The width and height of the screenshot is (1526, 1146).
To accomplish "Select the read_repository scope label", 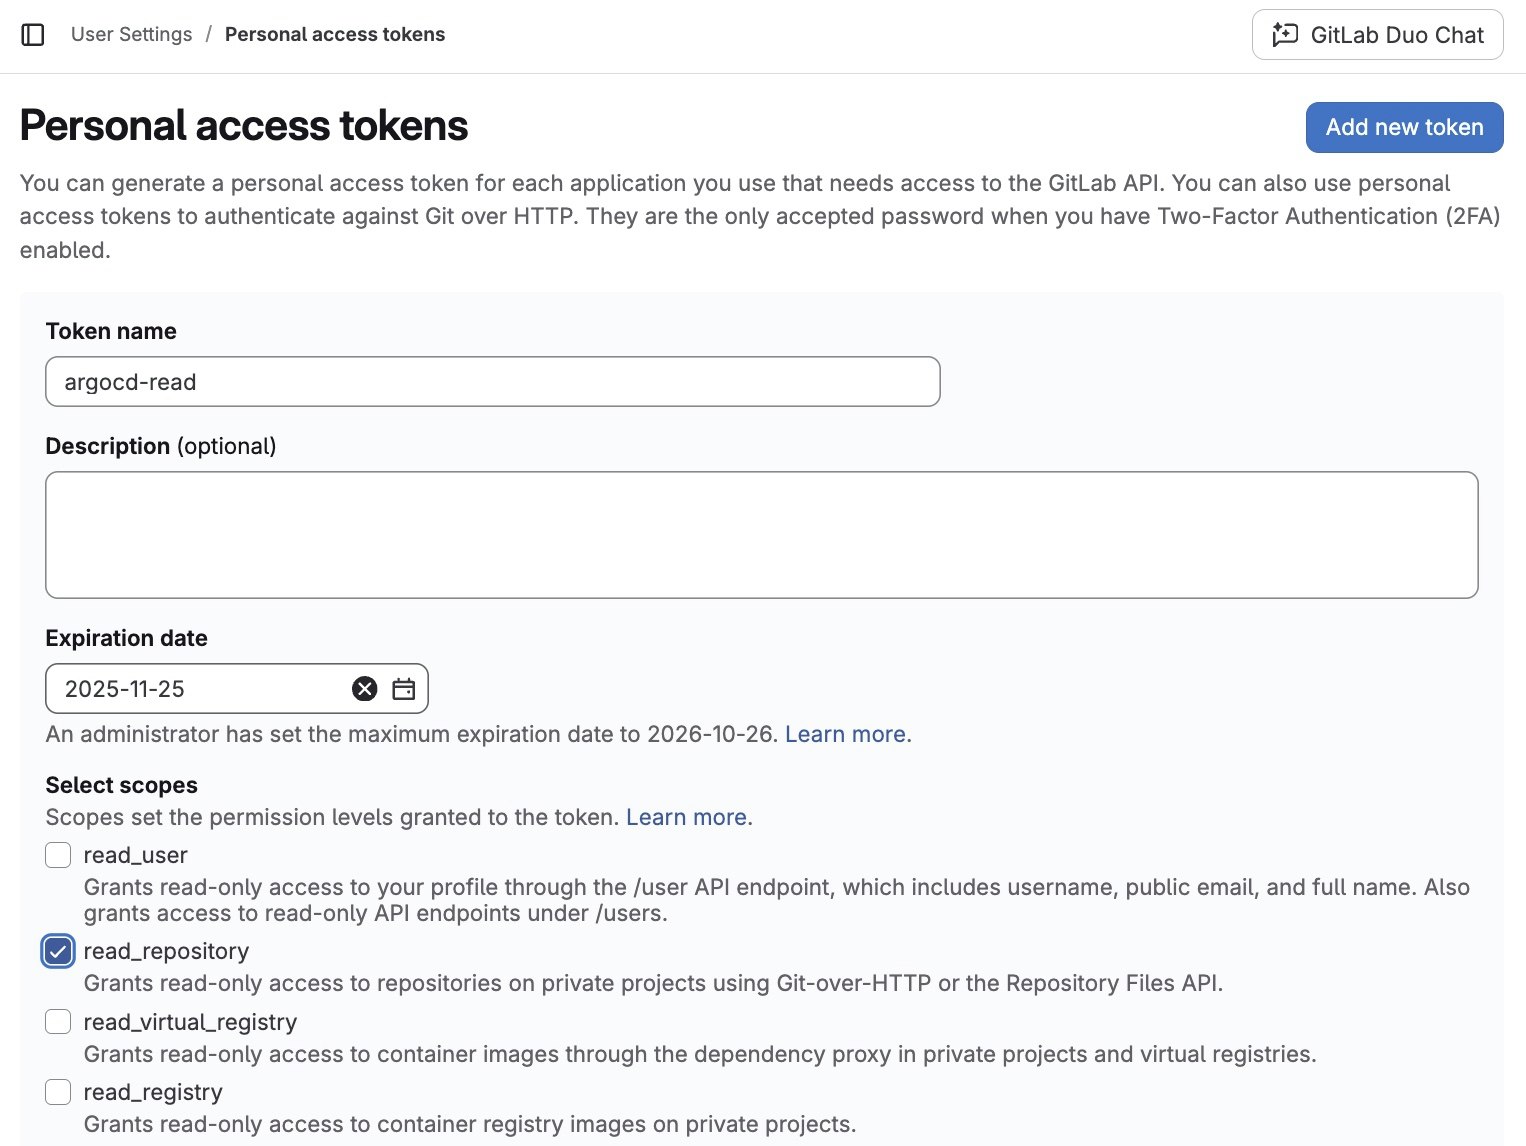I will (x=166, y=951).
